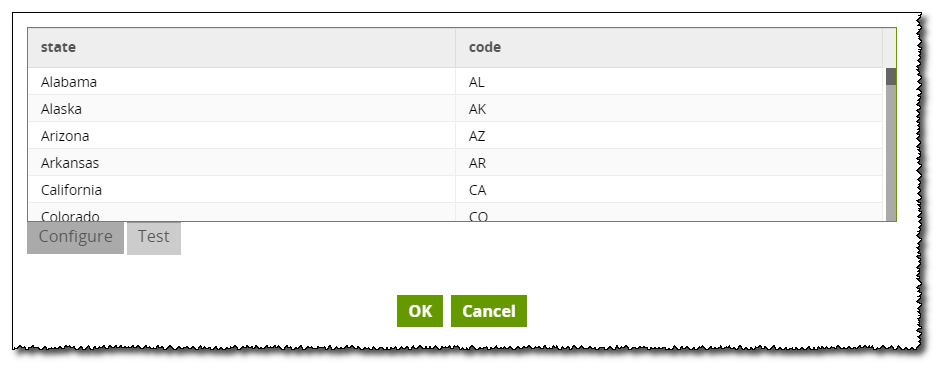Image resolution: width=941 pixels, height=369 pixels.
Task: Click the scrollbar track below the thumb
Action: 891,153
